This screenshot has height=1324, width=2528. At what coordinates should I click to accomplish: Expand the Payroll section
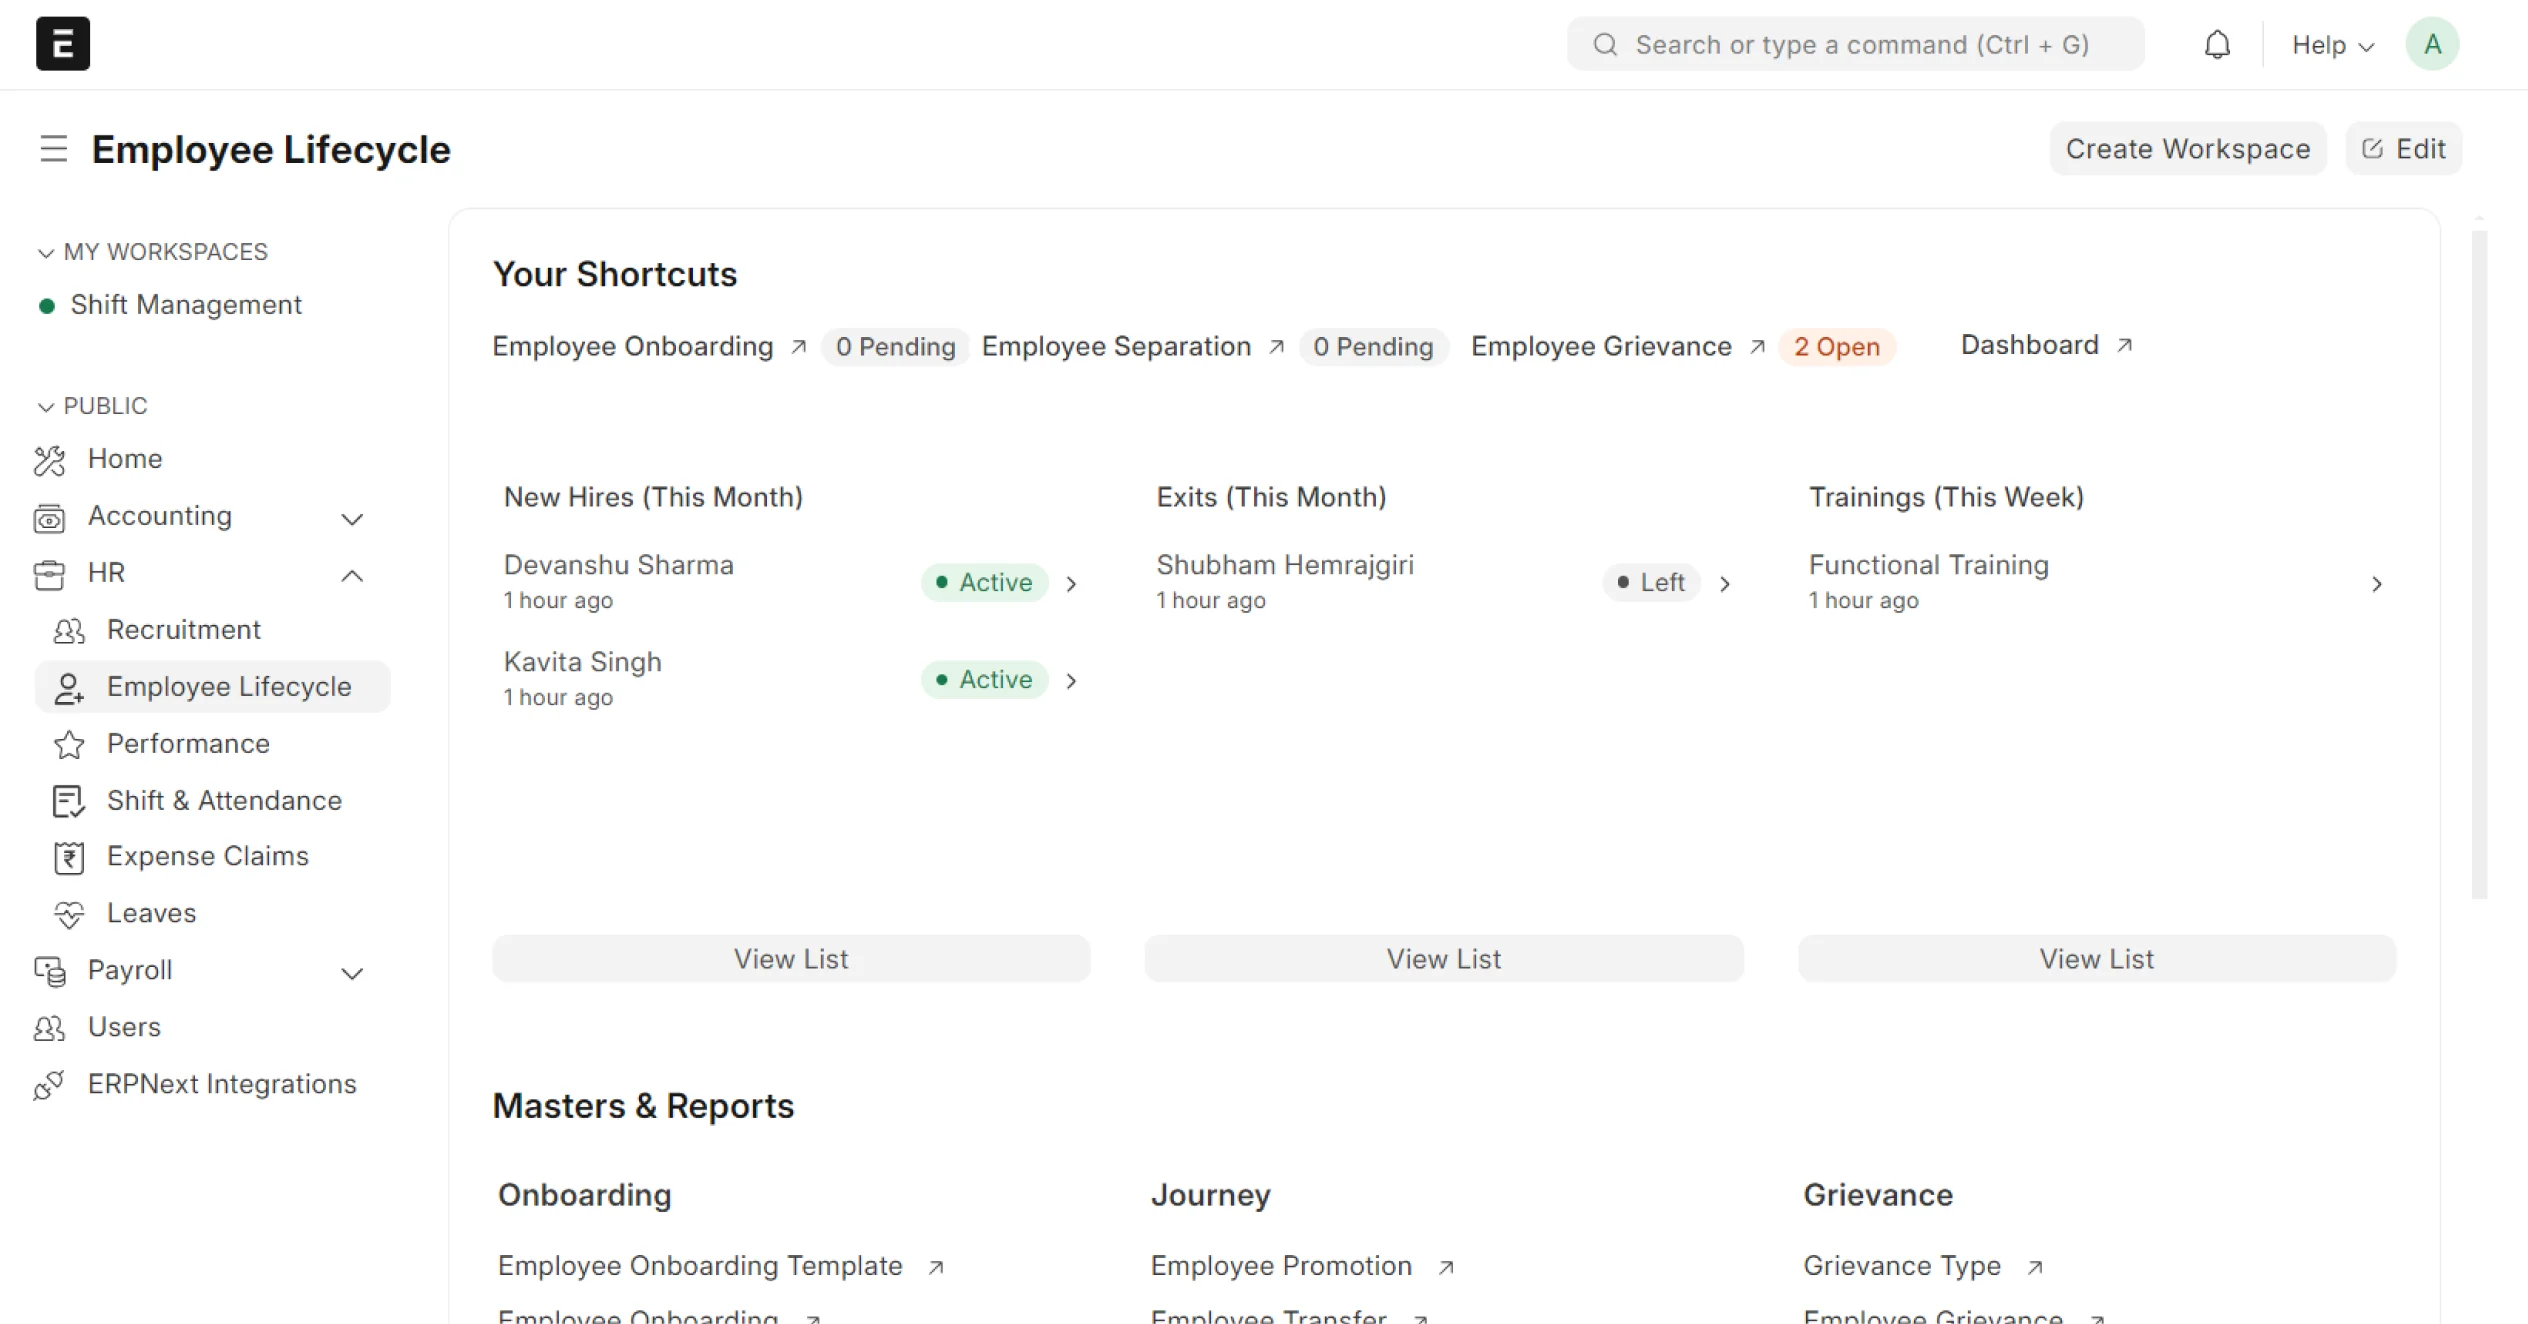click(x=352, y=971)
